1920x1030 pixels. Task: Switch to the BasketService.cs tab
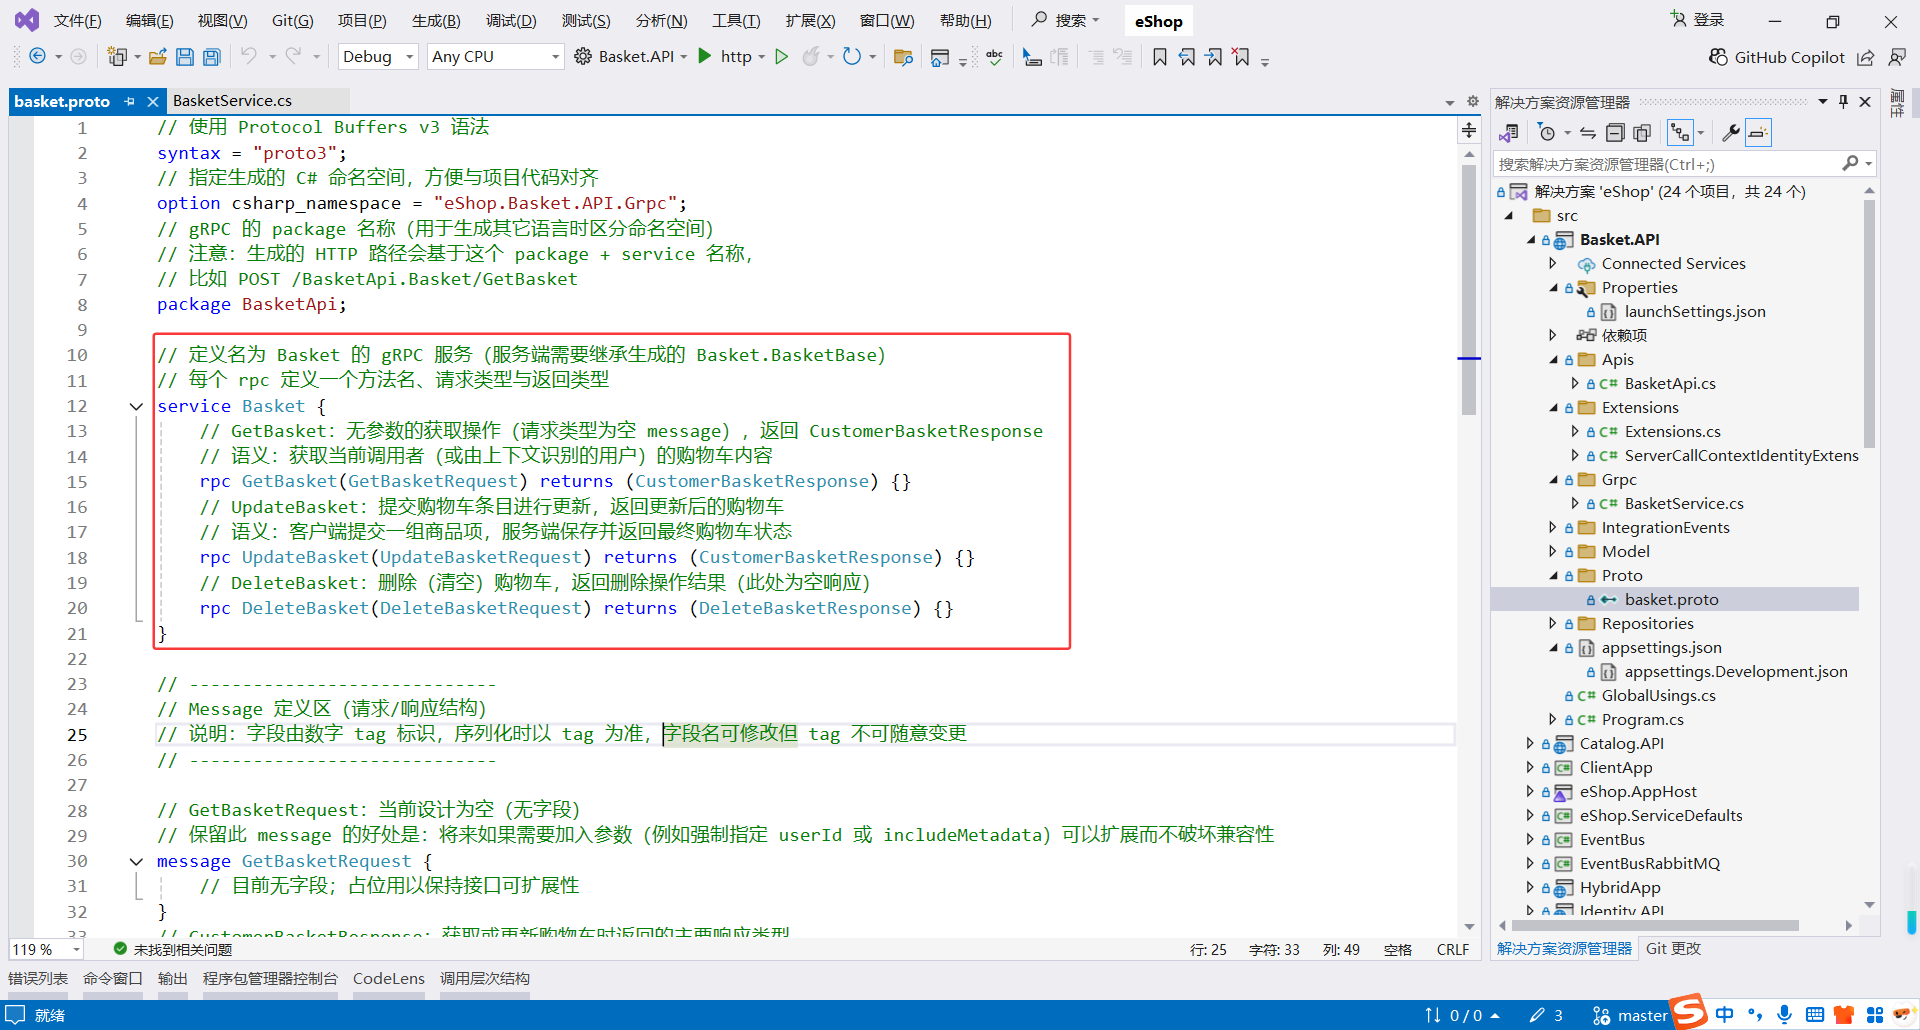click(232, 100)
